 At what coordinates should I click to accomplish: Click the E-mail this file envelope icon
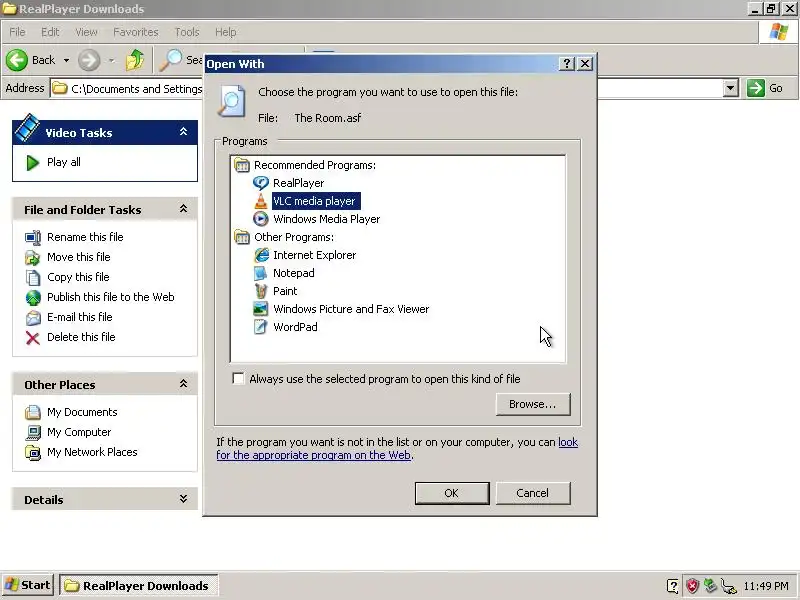coord(33,317)
